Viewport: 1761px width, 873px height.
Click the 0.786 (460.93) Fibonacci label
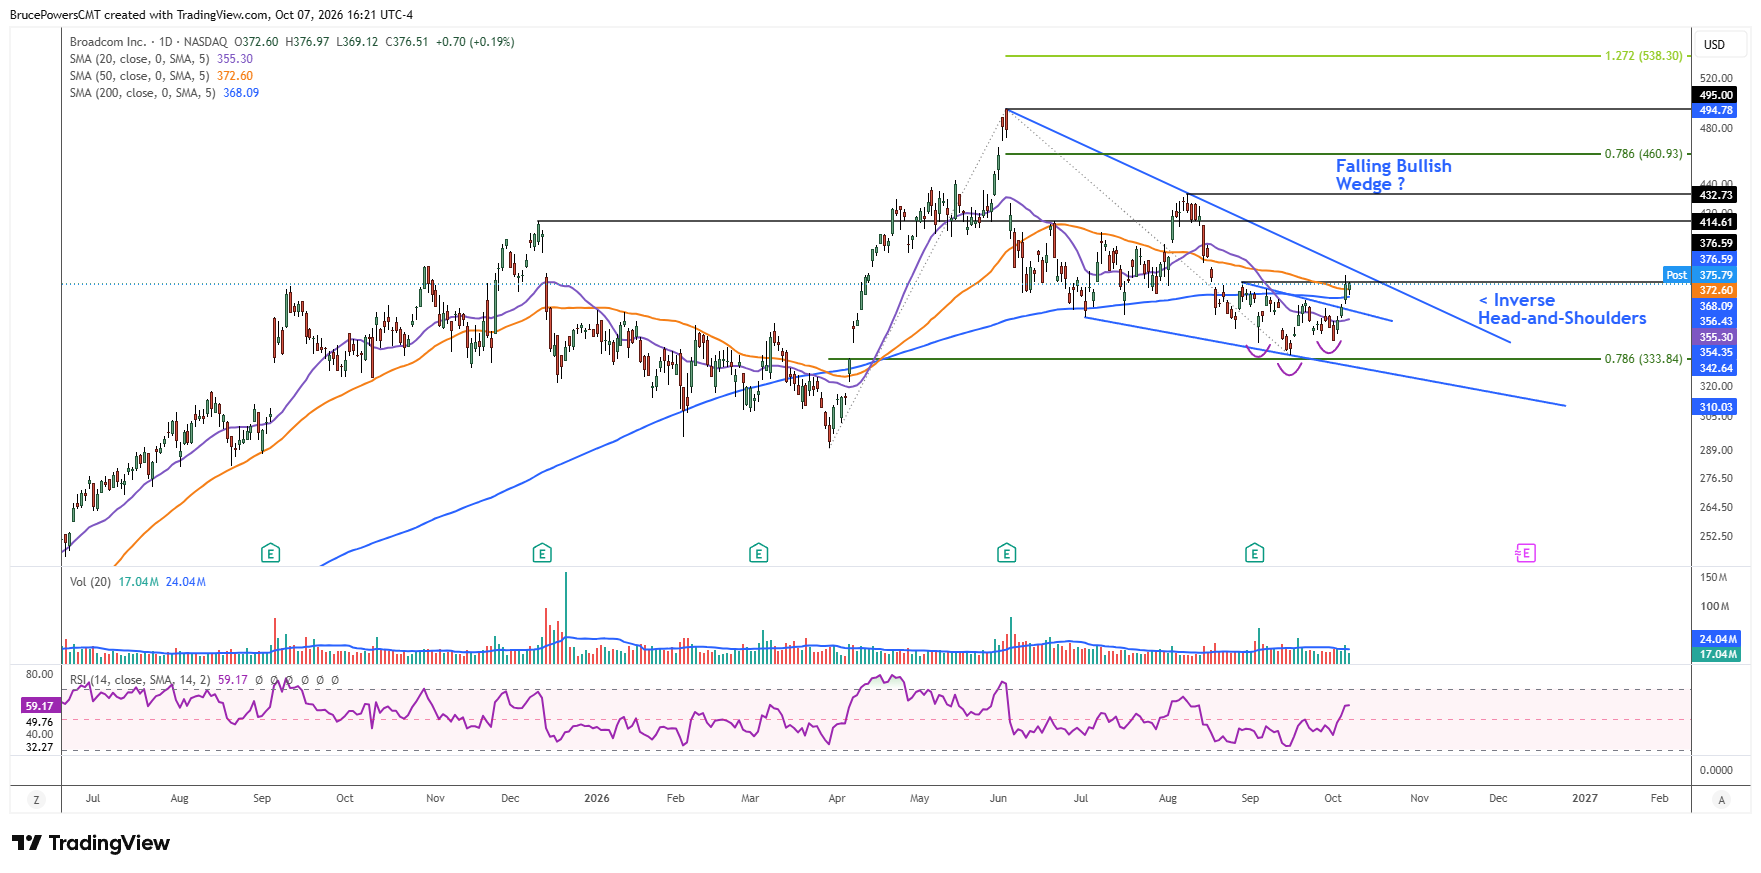click(1644, 154)
